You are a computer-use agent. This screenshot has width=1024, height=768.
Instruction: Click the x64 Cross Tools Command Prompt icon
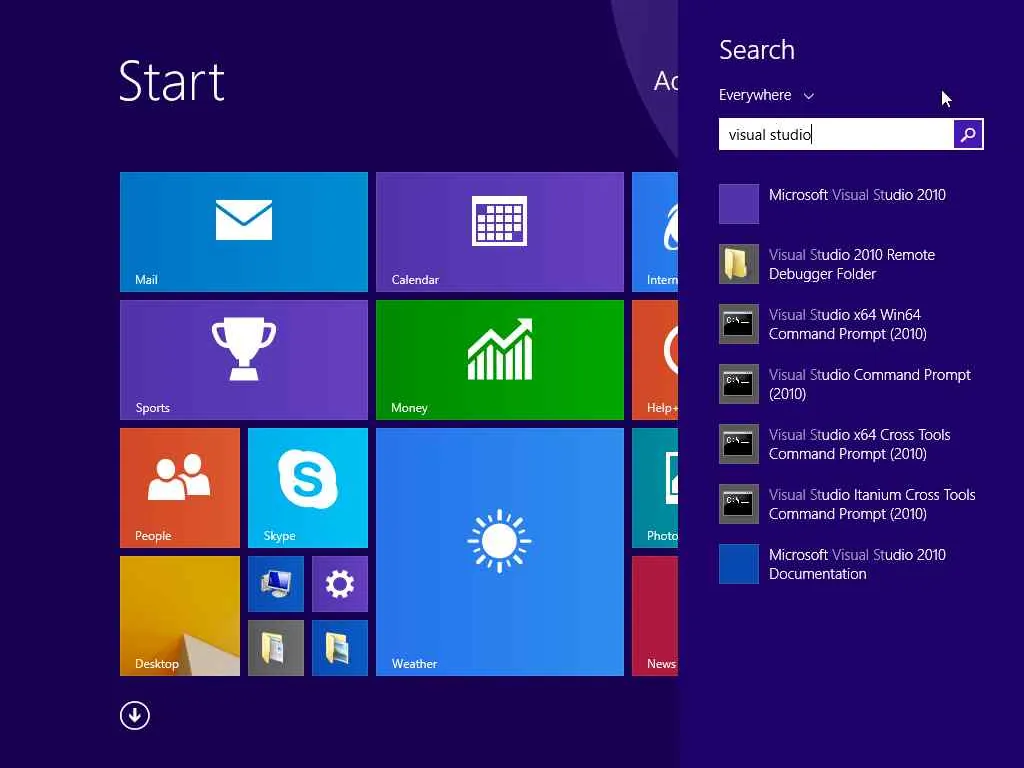[x=739, y=444]
